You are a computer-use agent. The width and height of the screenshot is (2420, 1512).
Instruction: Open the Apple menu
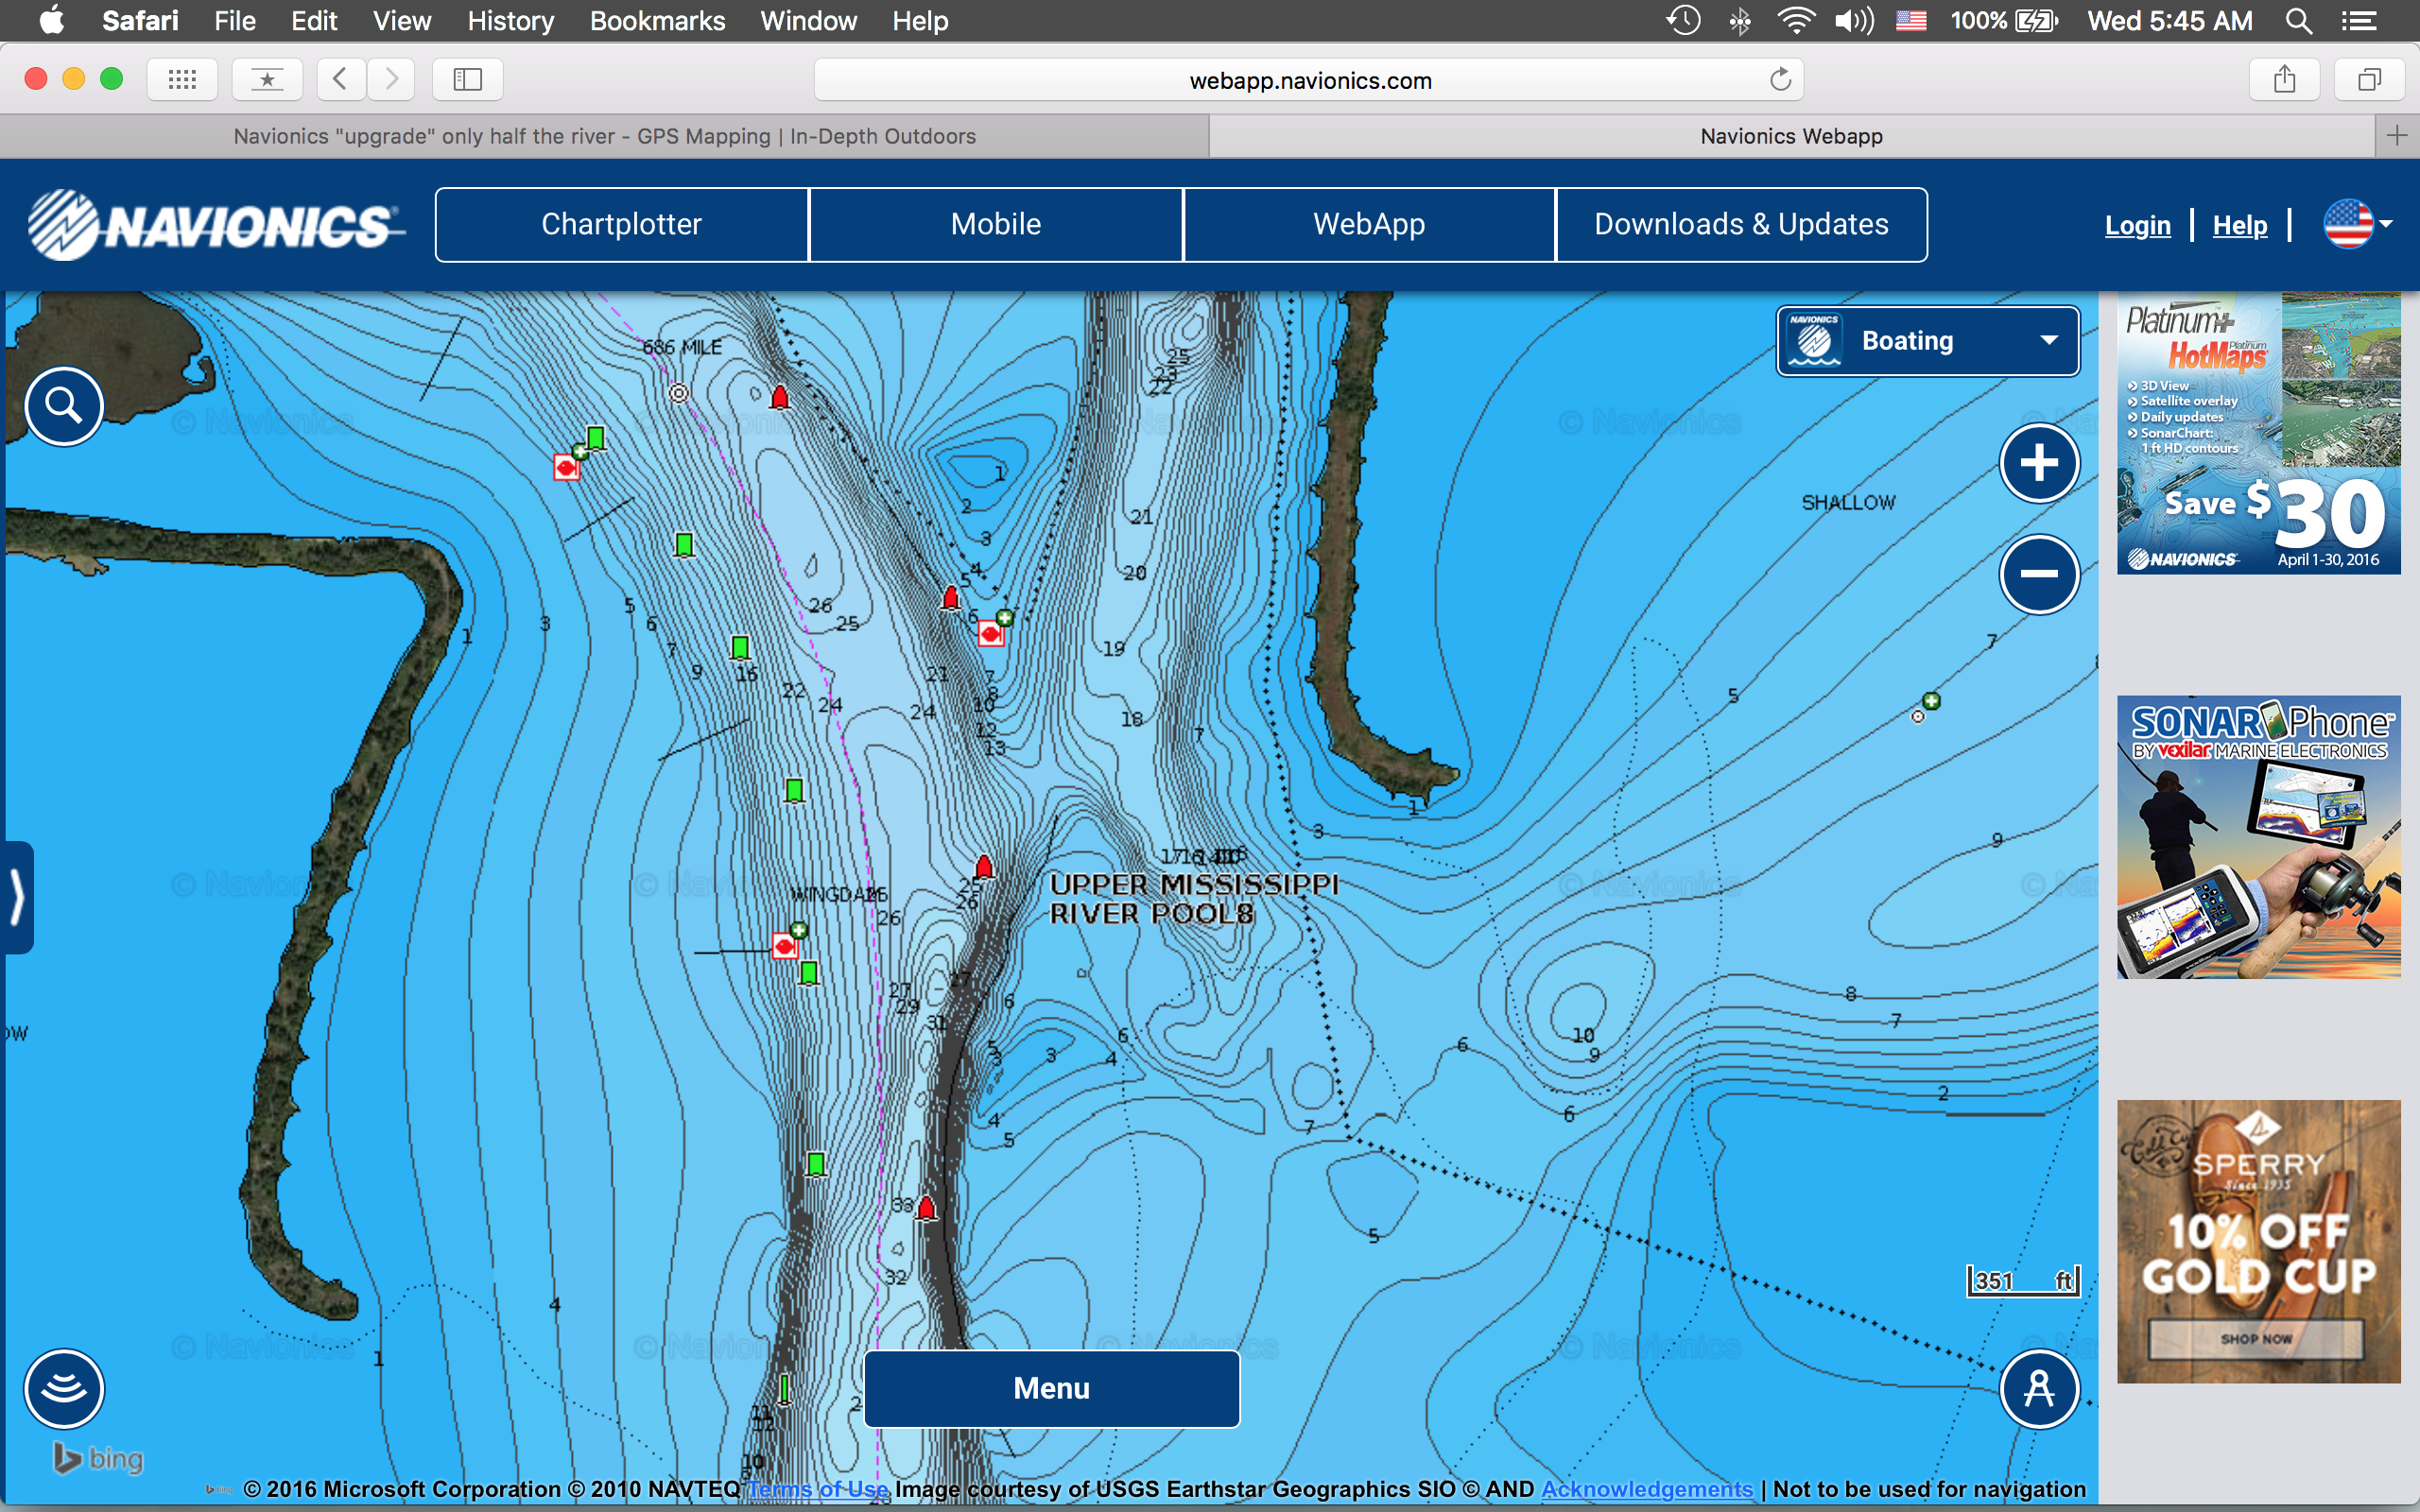[x=52, y=20]
